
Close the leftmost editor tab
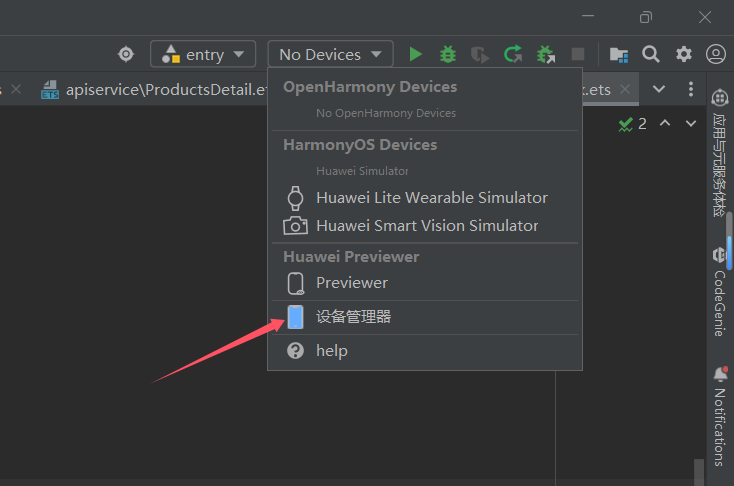[x=16, y=89]
